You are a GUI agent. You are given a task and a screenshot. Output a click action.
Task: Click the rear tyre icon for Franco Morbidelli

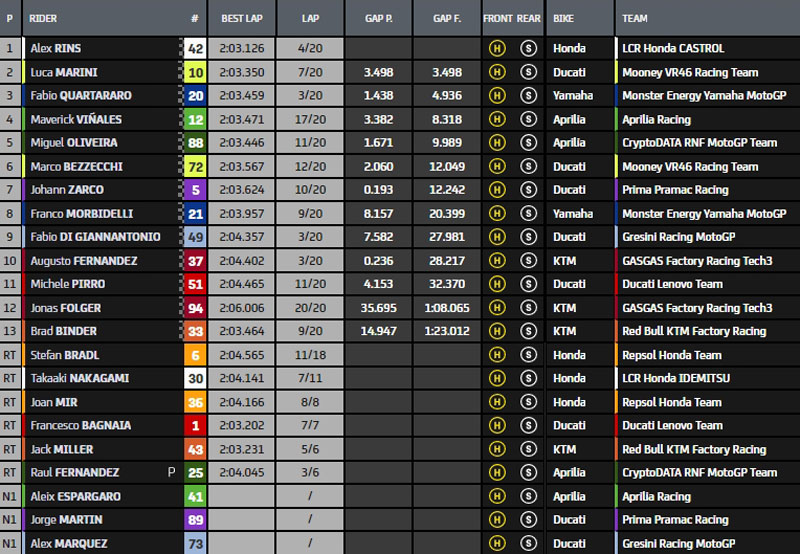point(528,213)
